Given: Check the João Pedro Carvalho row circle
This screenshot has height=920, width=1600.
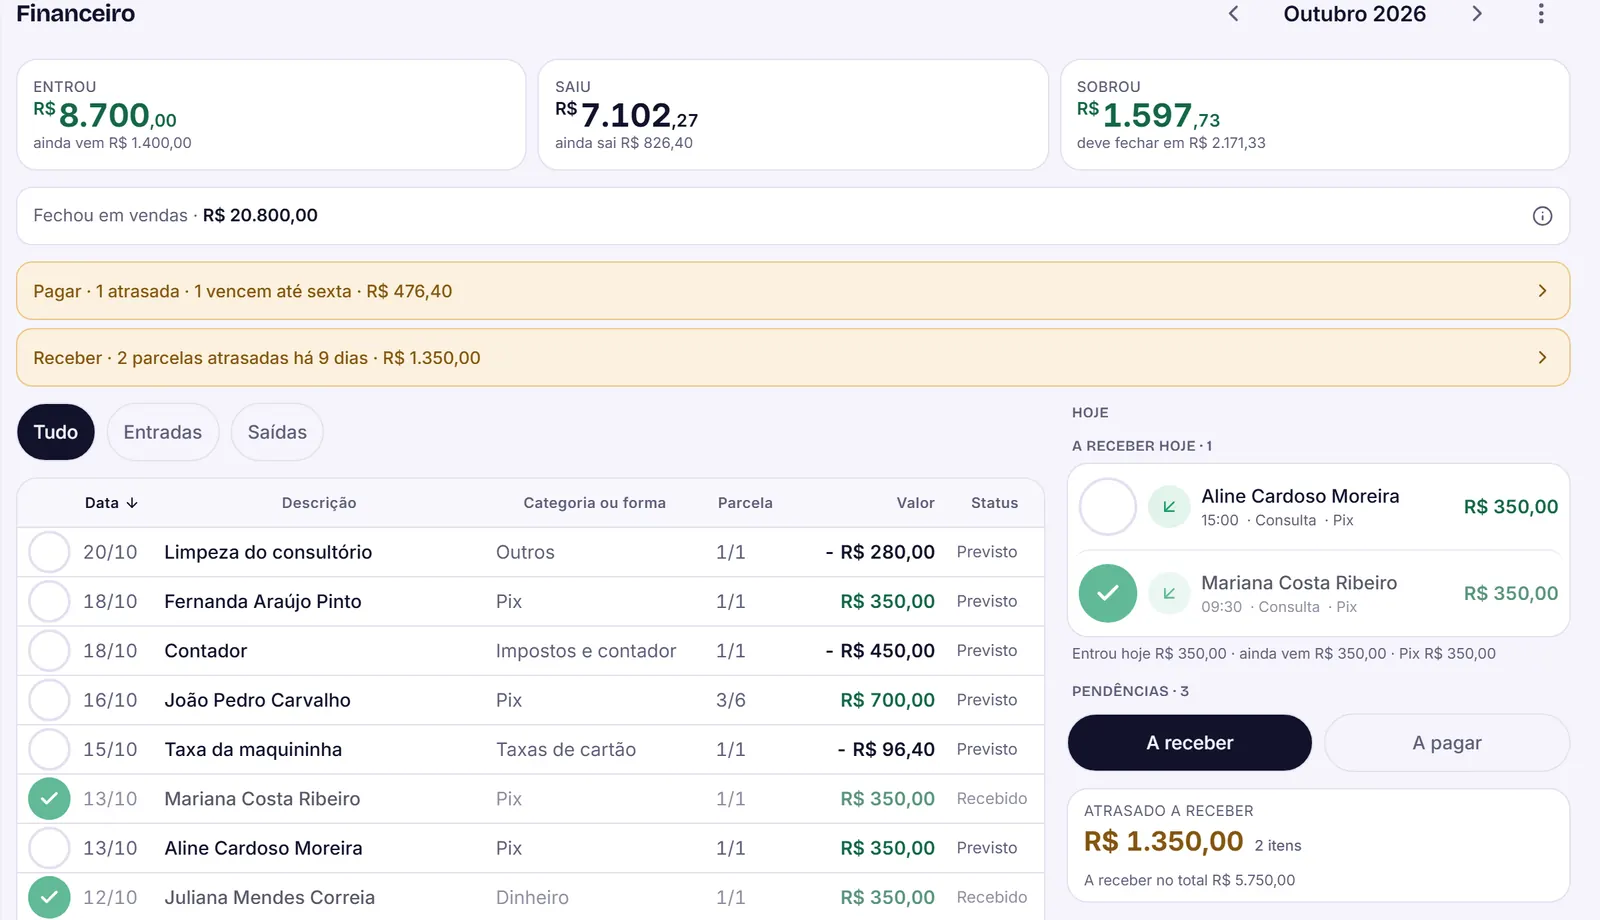Looking at the screenshot, I should pyautogui.click(x=49, y=700).
